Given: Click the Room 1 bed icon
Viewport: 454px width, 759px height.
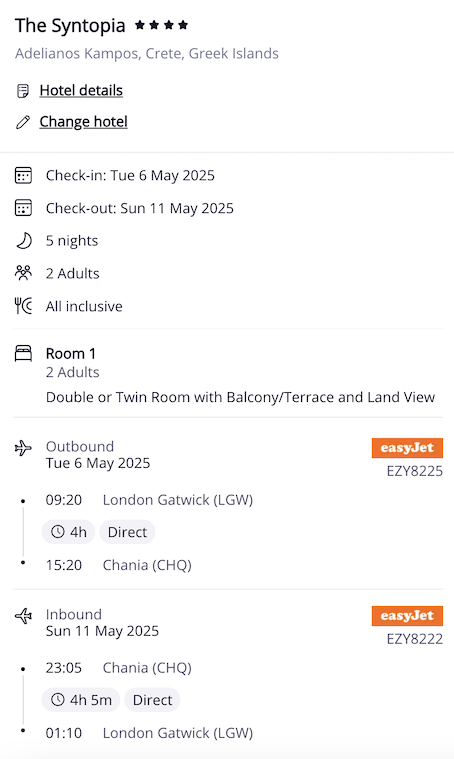Looking at the screenshot, I should 23,354.
